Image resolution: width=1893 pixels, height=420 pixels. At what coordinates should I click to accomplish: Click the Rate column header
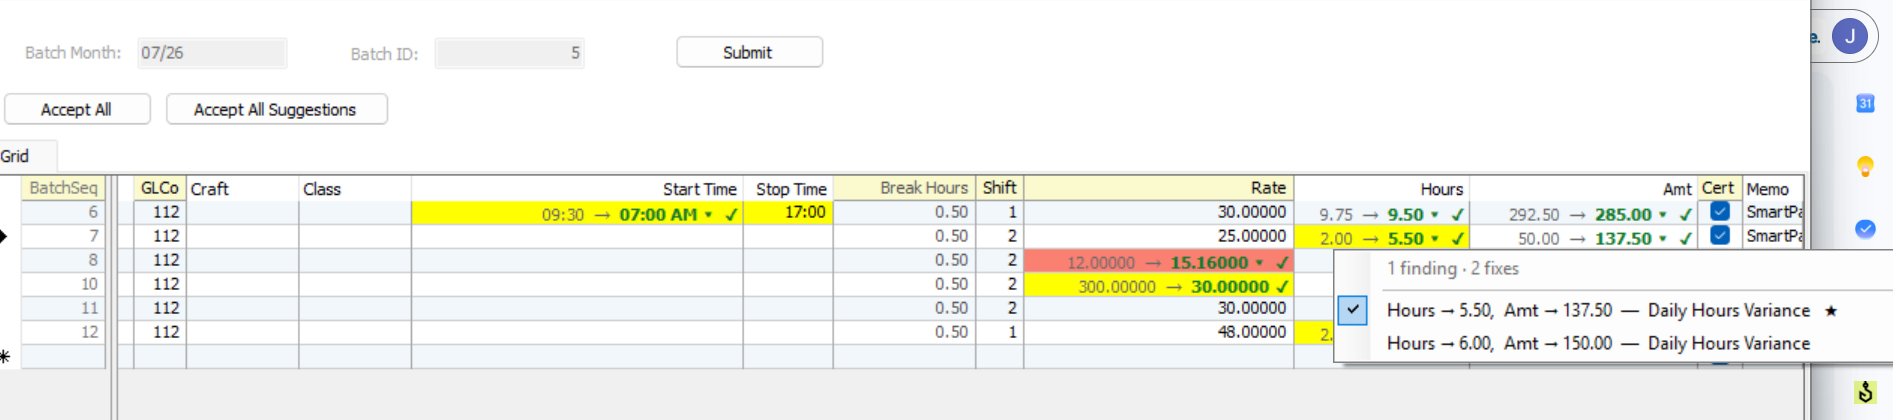pyautogui.click(x=1158, y=188)
